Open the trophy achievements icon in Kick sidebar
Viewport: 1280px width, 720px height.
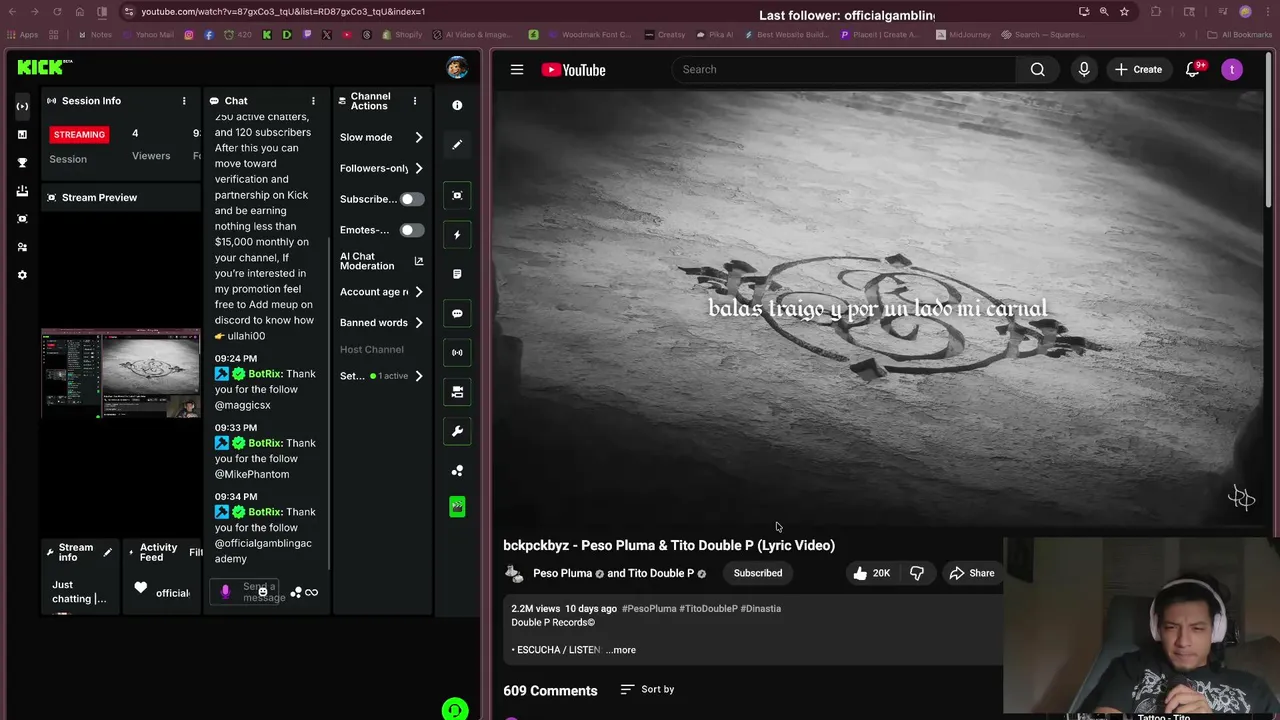pos(22,162)
